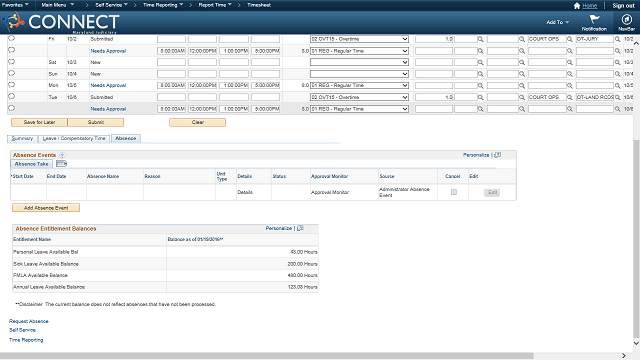Screen dimensions: 640x360
Task: Open the empty time code dropdown for Sun 10/4
Action: [359, 74]
